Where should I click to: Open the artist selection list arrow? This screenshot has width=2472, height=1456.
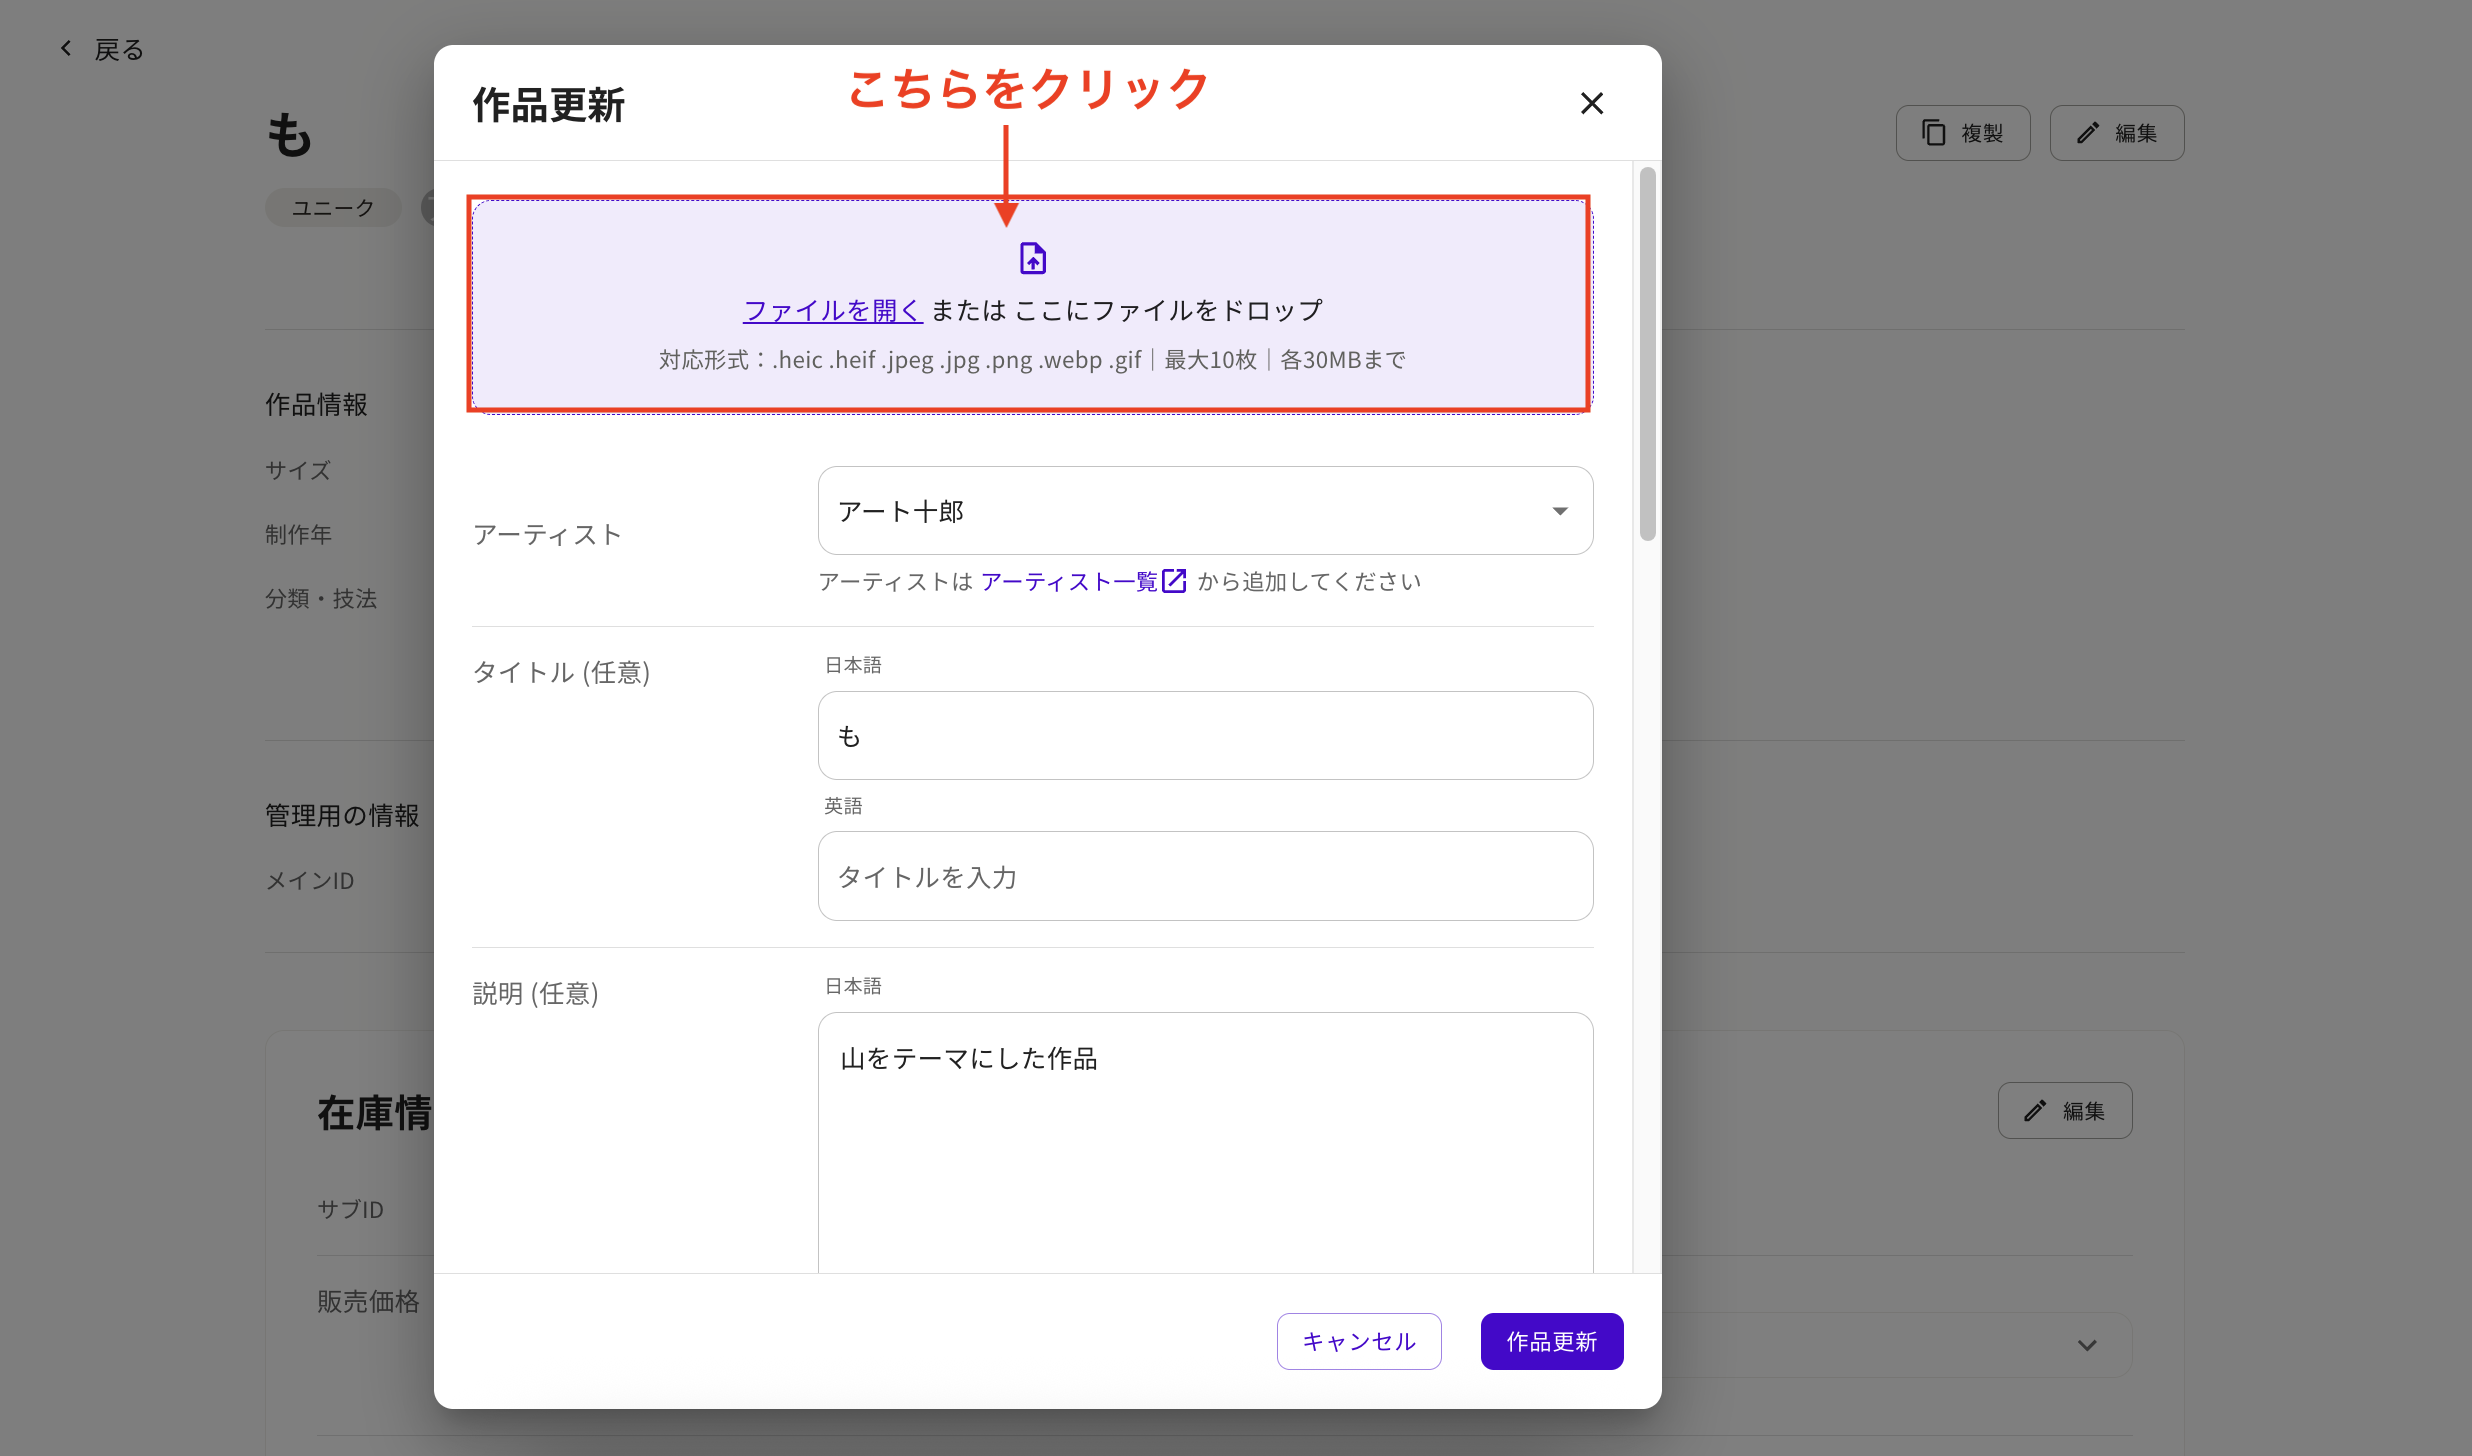pos(1560,510)
